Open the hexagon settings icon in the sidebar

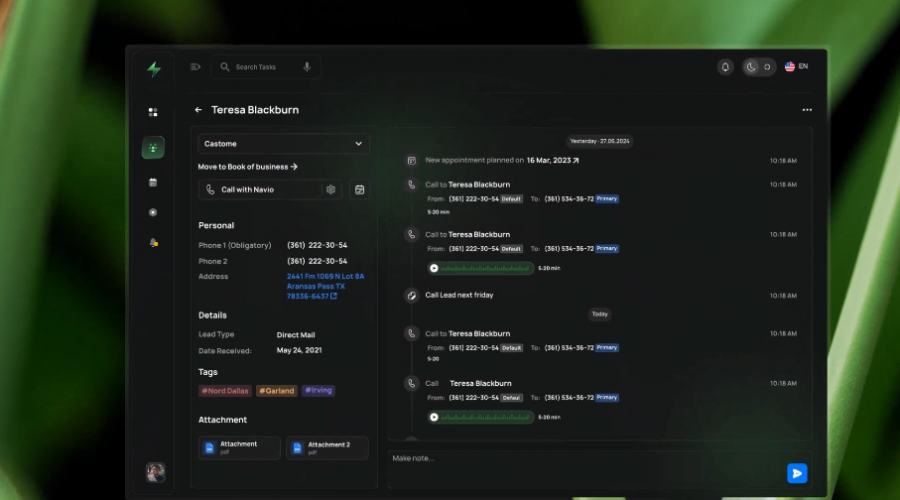click(x=153, y=212)
